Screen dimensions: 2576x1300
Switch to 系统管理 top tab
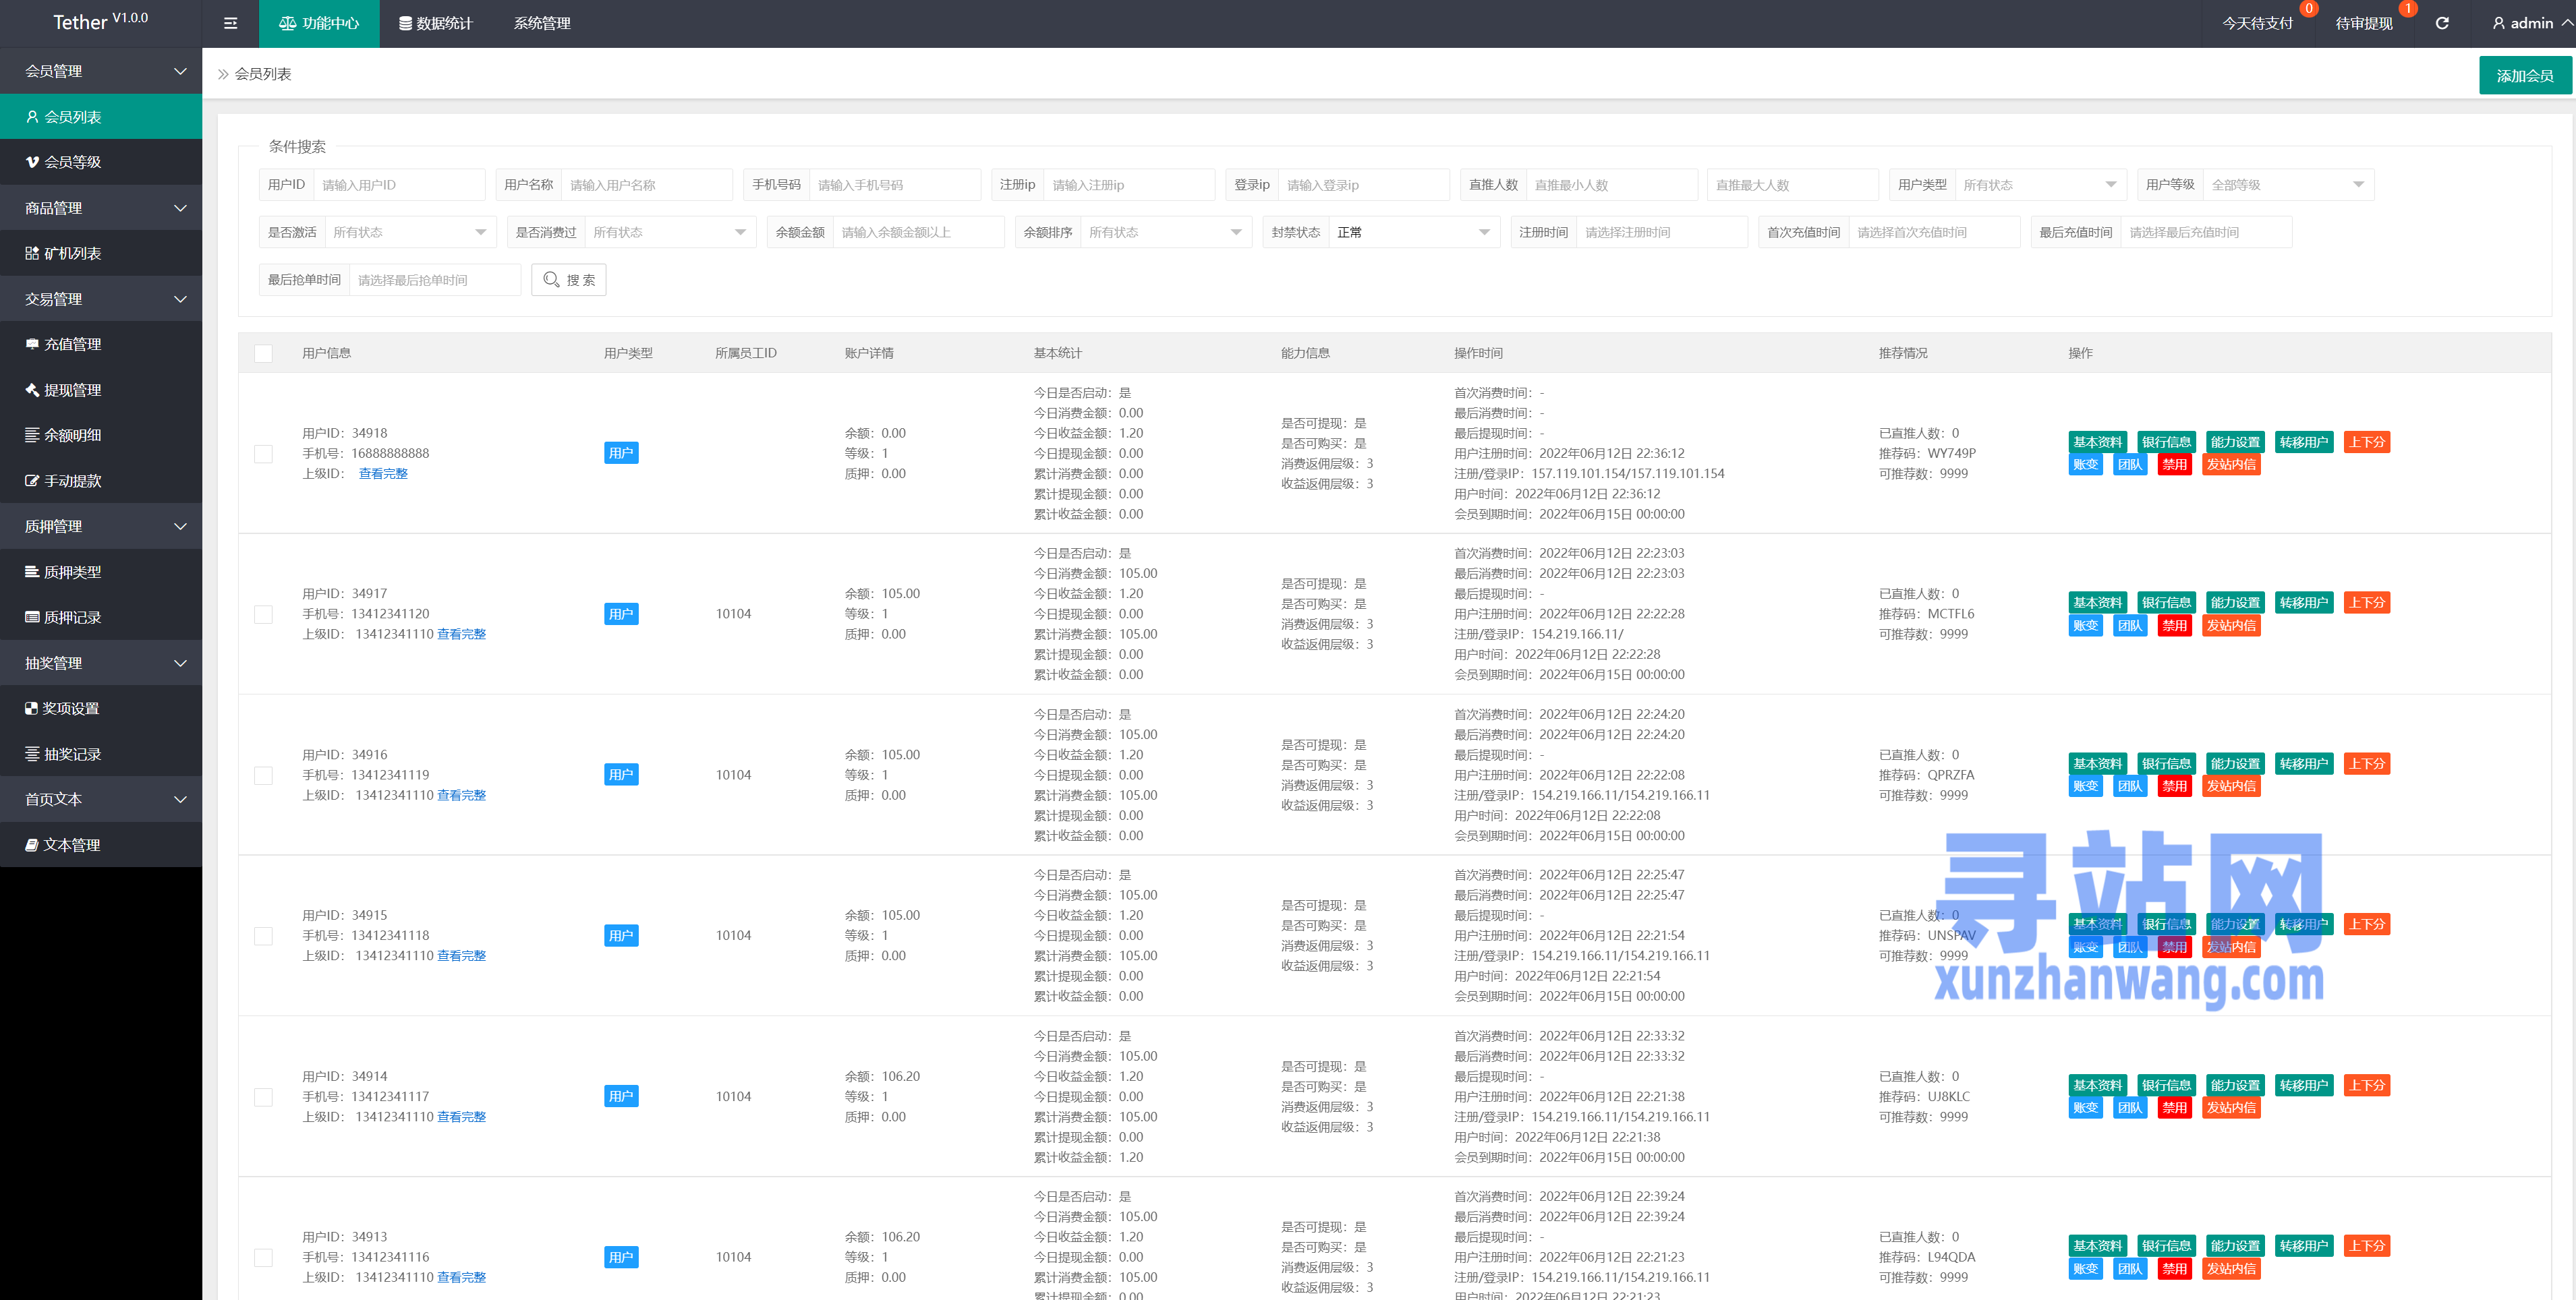542,23
